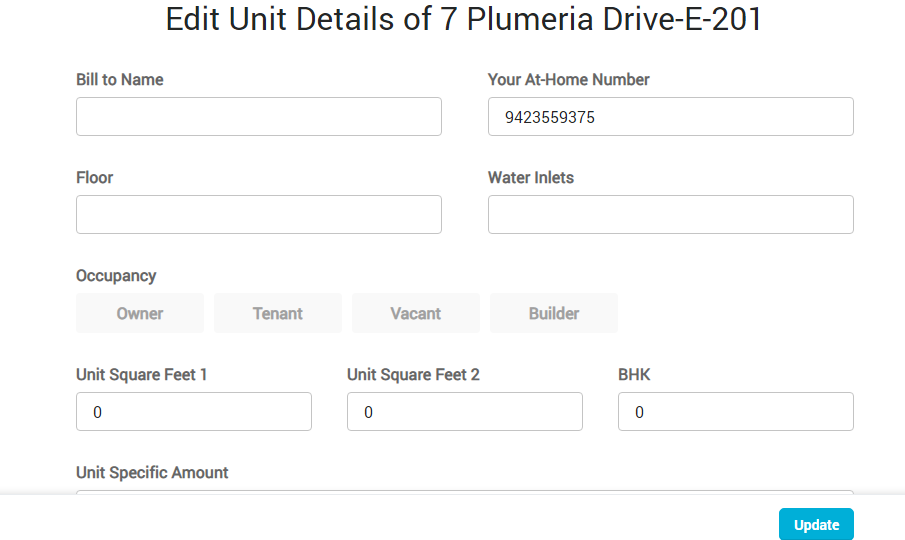Click the Edit Unit Details page heading
This screenshot has width=905, height=540.
pyautogui.click(x=464, y=20)
